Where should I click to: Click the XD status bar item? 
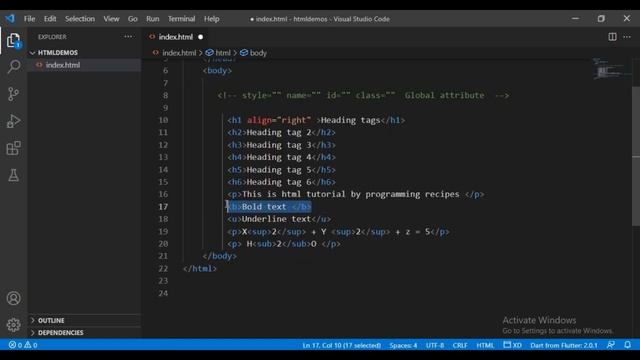pyautogui.click(x=512, y=345)
